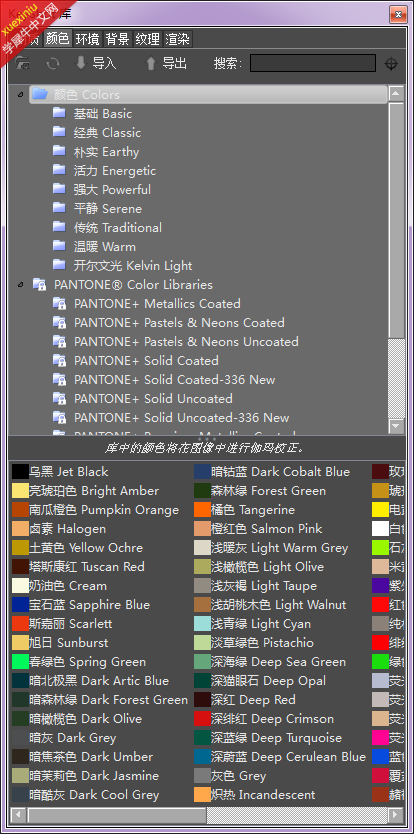Image resolution: width=414 pixels, height=834 pixels.
Task: Click the search input field
Action: pos(313,63)
